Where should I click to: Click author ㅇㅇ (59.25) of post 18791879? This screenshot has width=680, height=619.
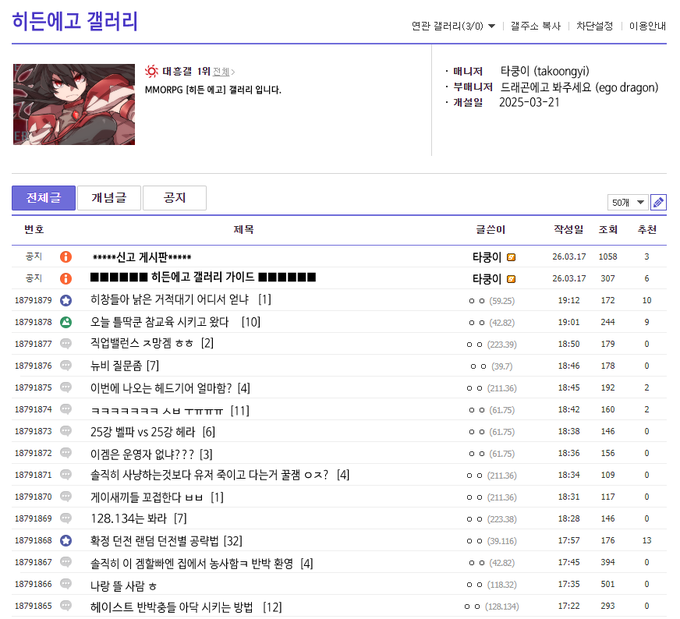[x=491, y=301]
